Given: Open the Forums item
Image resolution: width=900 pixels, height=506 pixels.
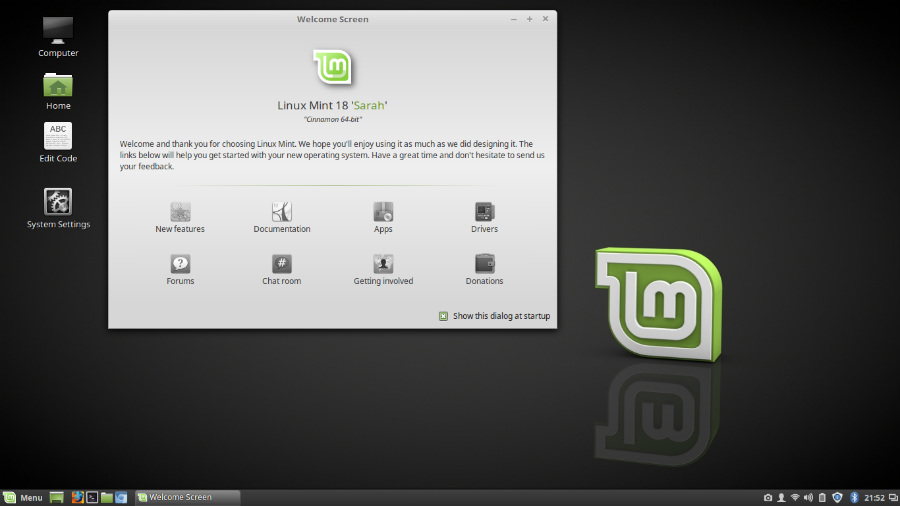Looking at the screenshot, I should [180, 270].
